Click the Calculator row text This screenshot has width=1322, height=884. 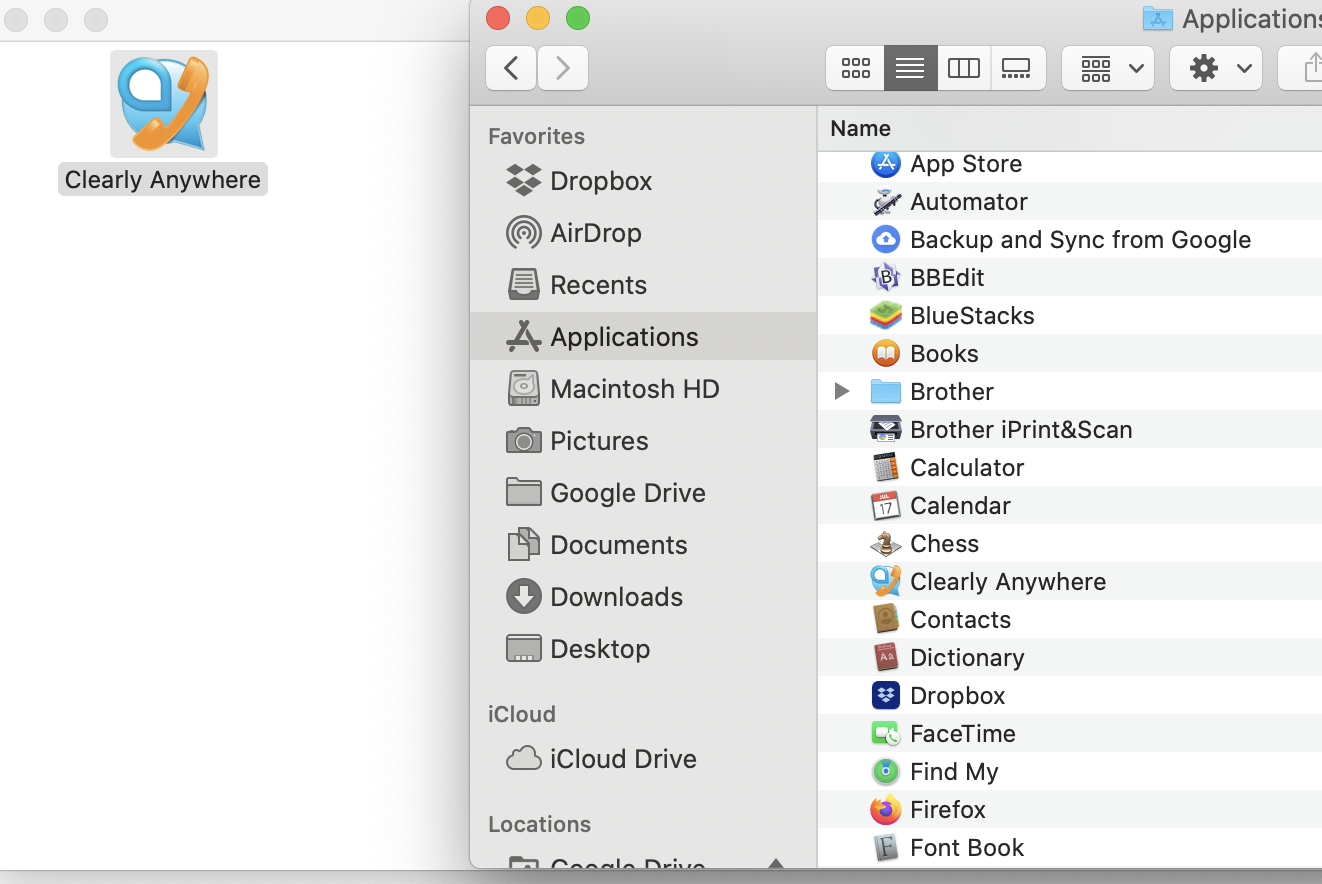click(967, 468)
